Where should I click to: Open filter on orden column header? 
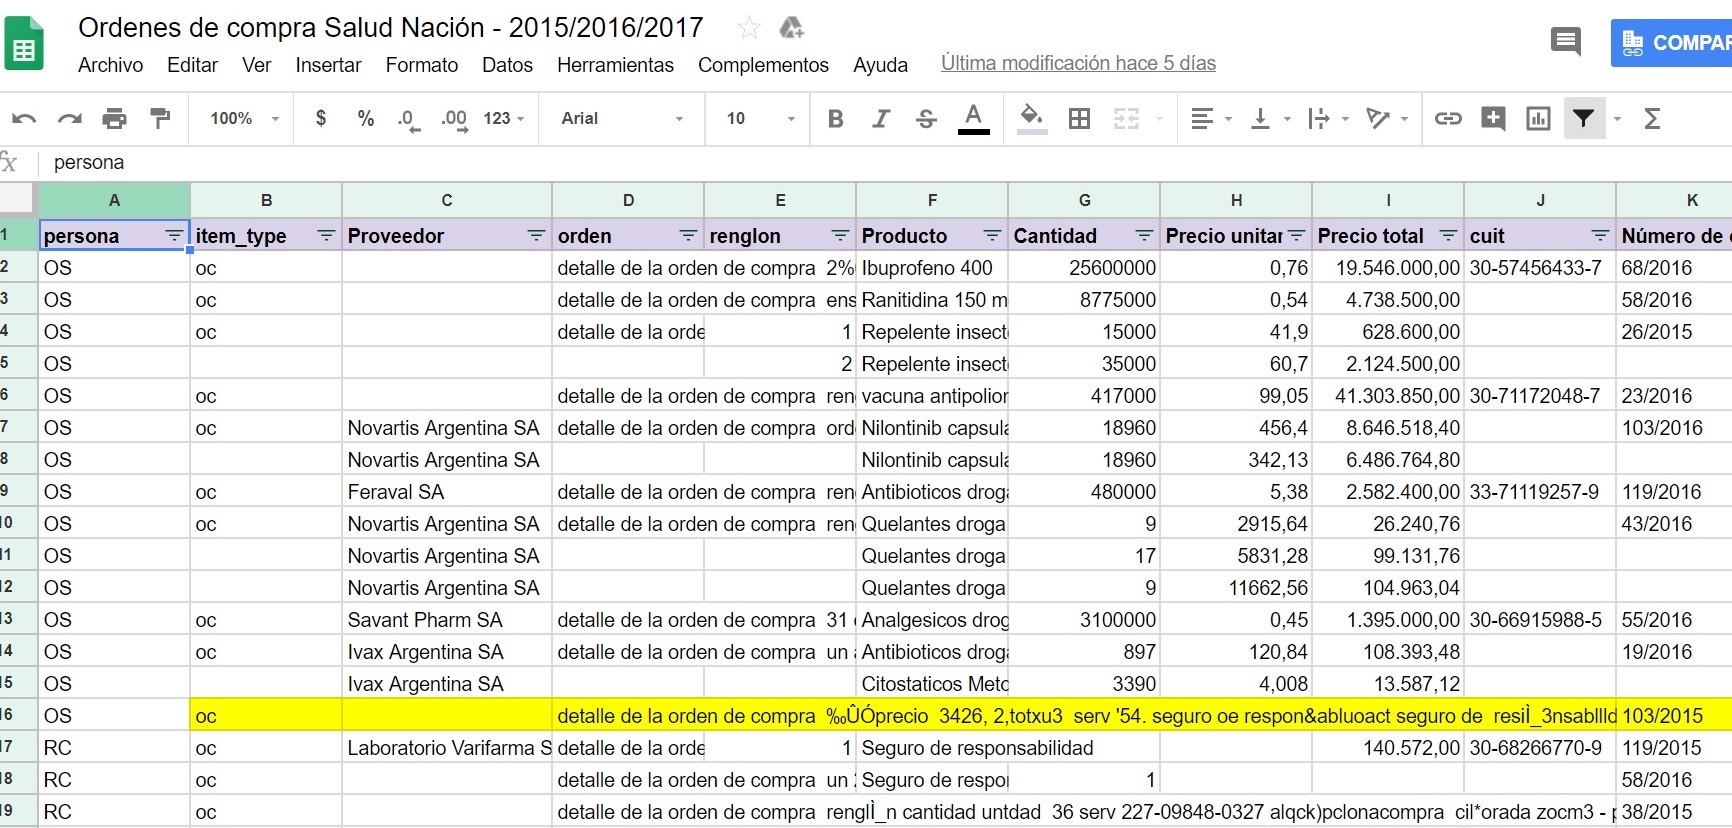coord(688,236)
